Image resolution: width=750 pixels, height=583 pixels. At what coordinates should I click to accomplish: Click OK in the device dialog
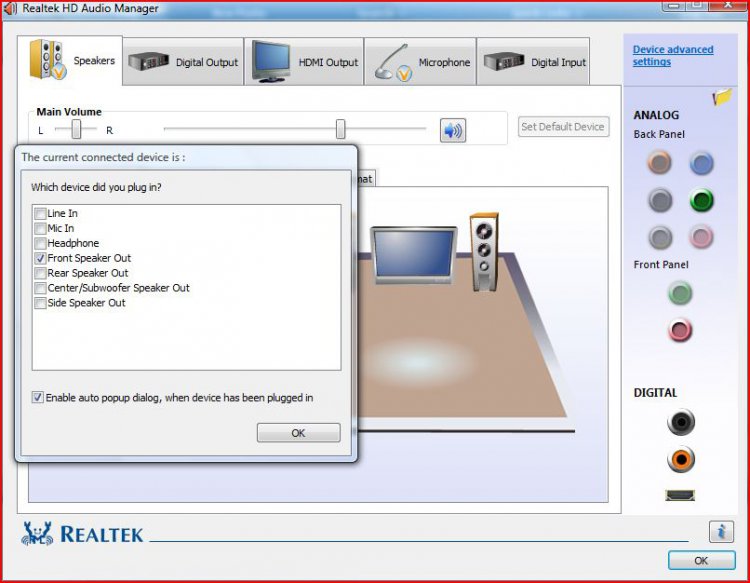[x=298, y=433]
